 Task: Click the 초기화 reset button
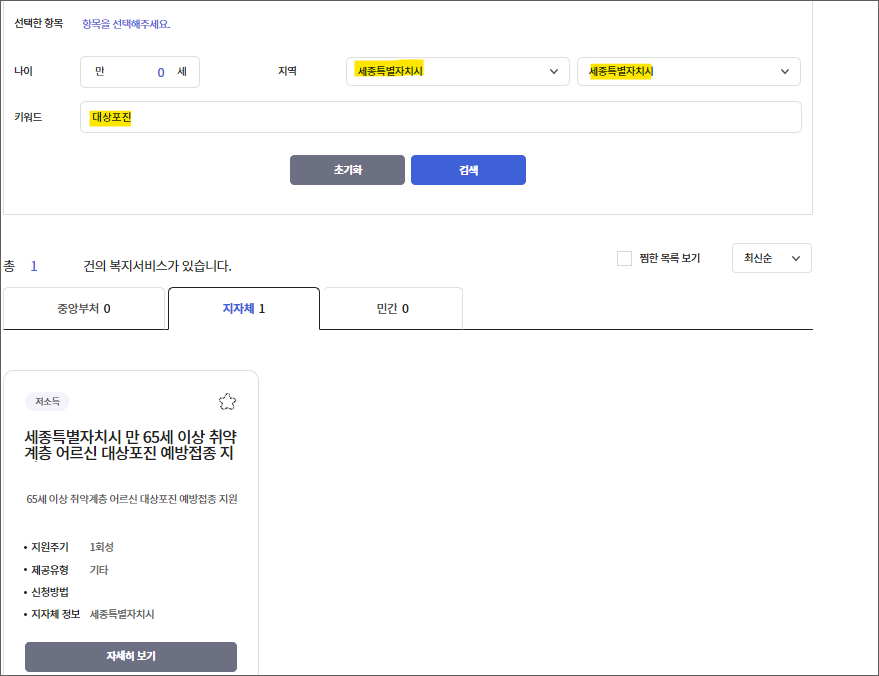click(347, 170)
